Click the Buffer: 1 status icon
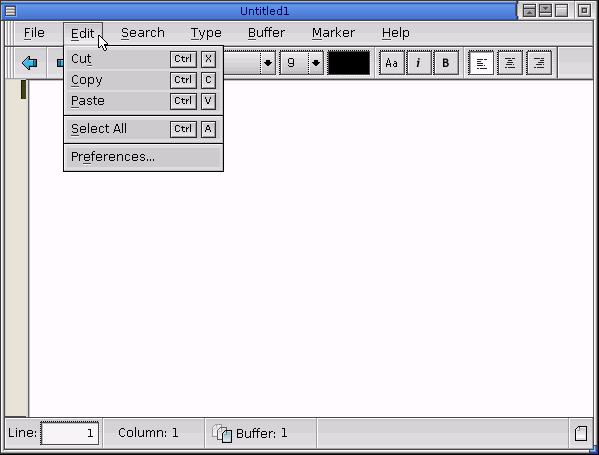The image size is (599, 455). [222, 433]
